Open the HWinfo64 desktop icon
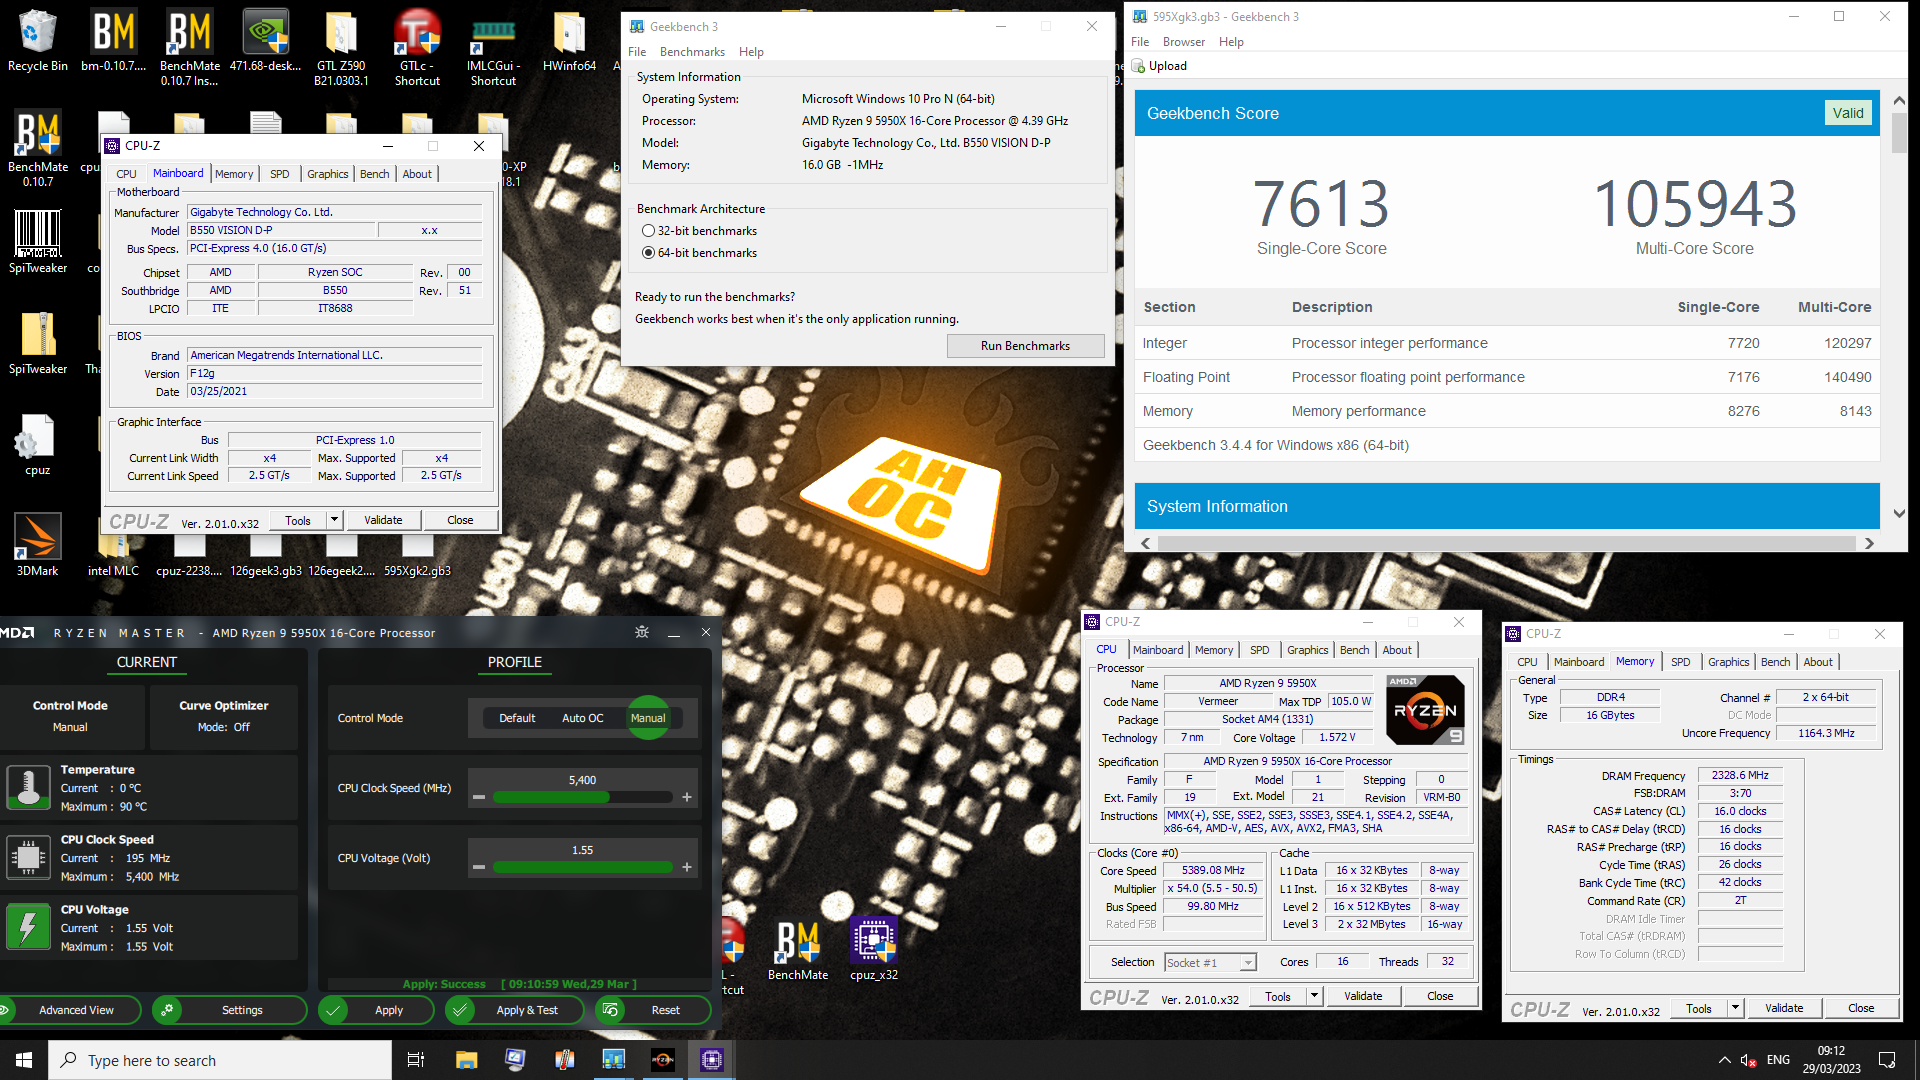The height and width of the screenshot is (1080, 1920). (x=569, y=40)
